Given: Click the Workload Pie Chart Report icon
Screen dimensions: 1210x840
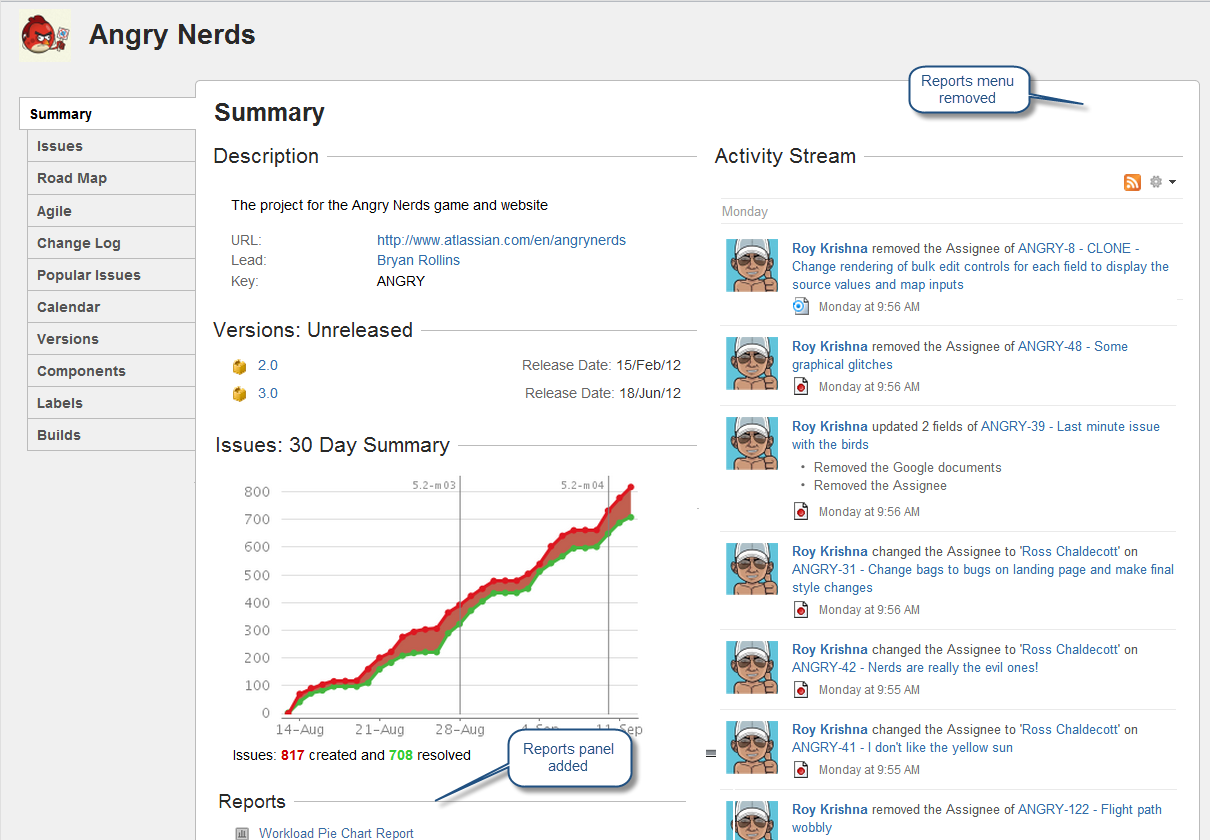Looking at the screenshot, I should (242, 833).
